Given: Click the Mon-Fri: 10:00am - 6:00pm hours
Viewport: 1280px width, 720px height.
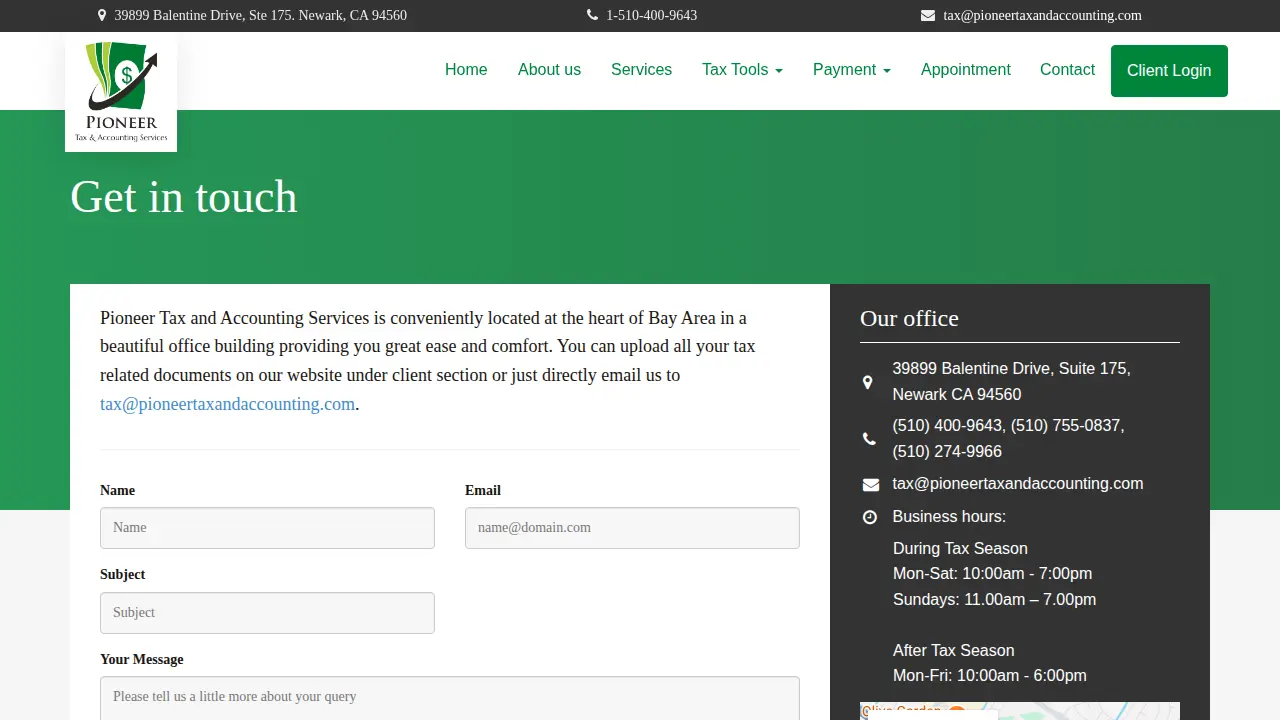Looking at the screenshot, I should point(990,676).
